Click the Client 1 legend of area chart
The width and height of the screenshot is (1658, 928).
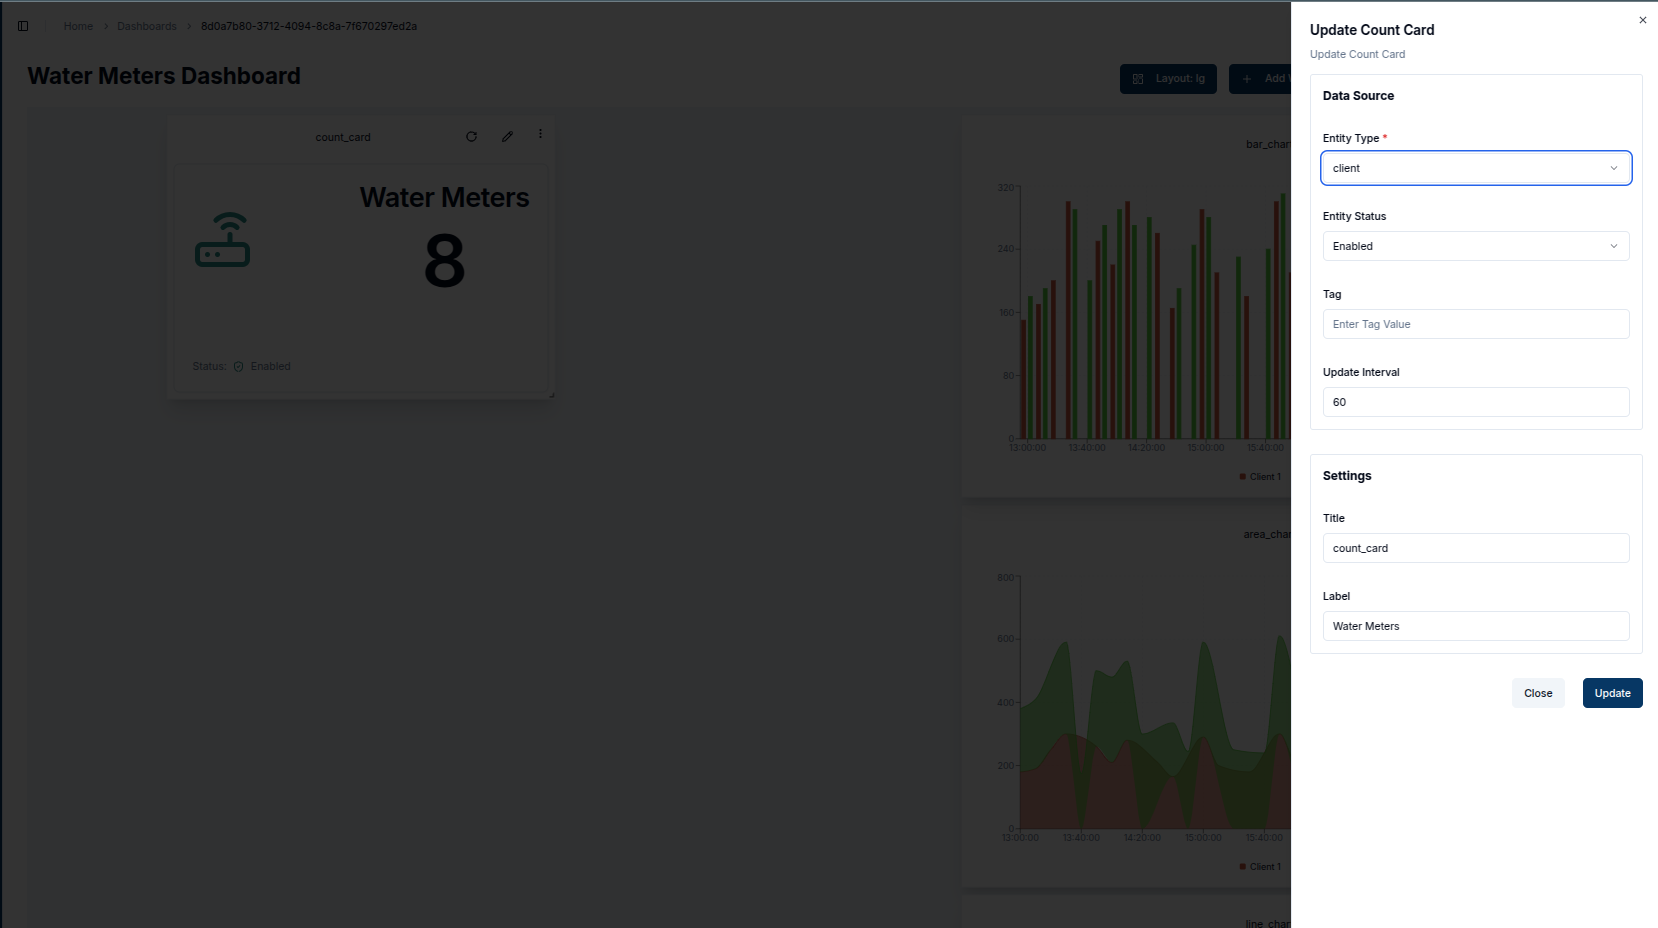pos(1260,867)
